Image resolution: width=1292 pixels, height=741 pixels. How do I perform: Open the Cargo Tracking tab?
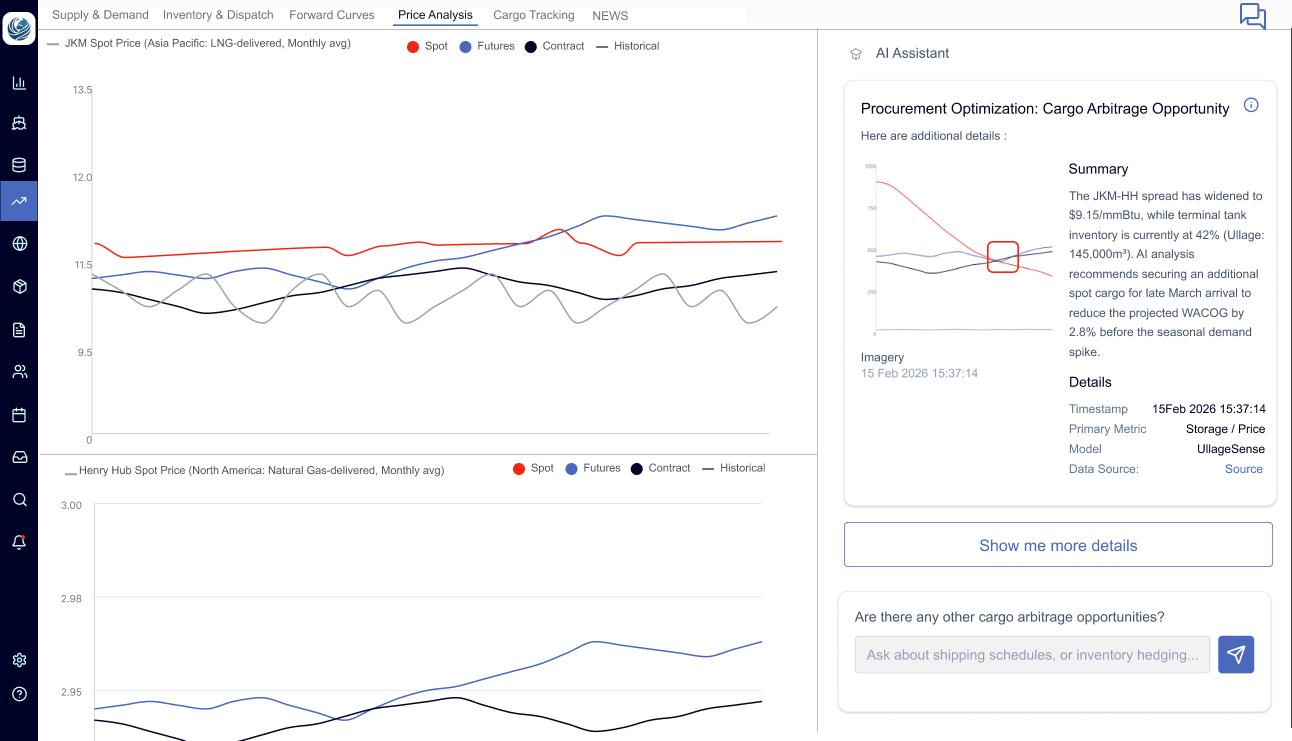click(533, 15)
